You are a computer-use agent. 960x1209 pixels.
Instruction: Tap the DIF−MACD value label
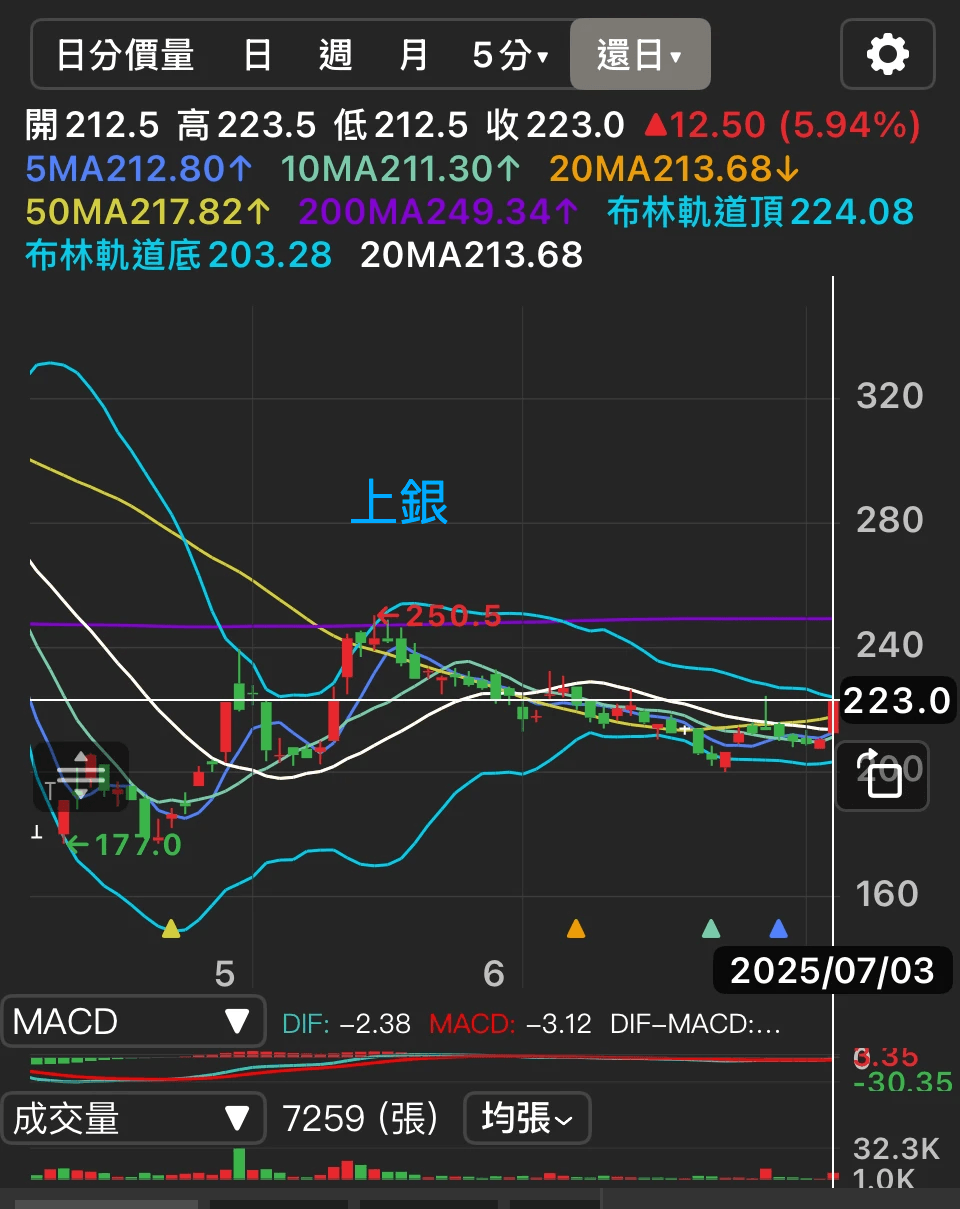click(x=695, y=1024)
